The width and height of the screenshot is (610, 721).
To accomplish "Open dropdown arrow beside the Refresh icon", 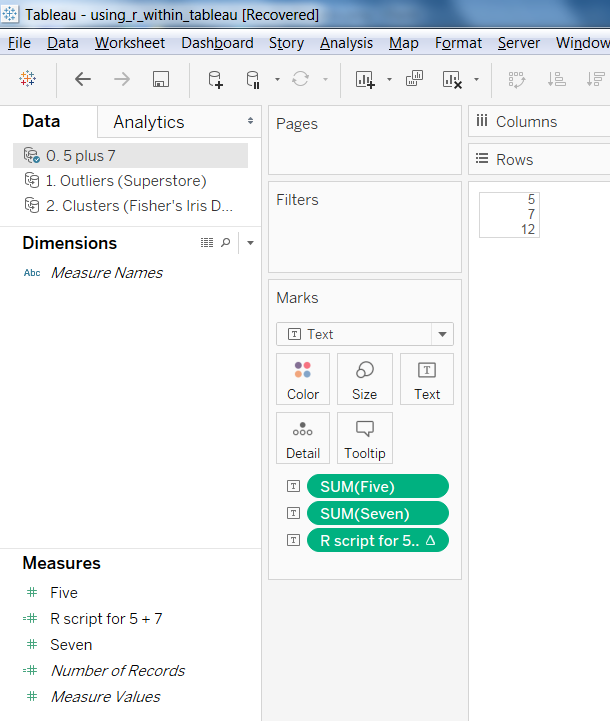I will pos(325,80).
